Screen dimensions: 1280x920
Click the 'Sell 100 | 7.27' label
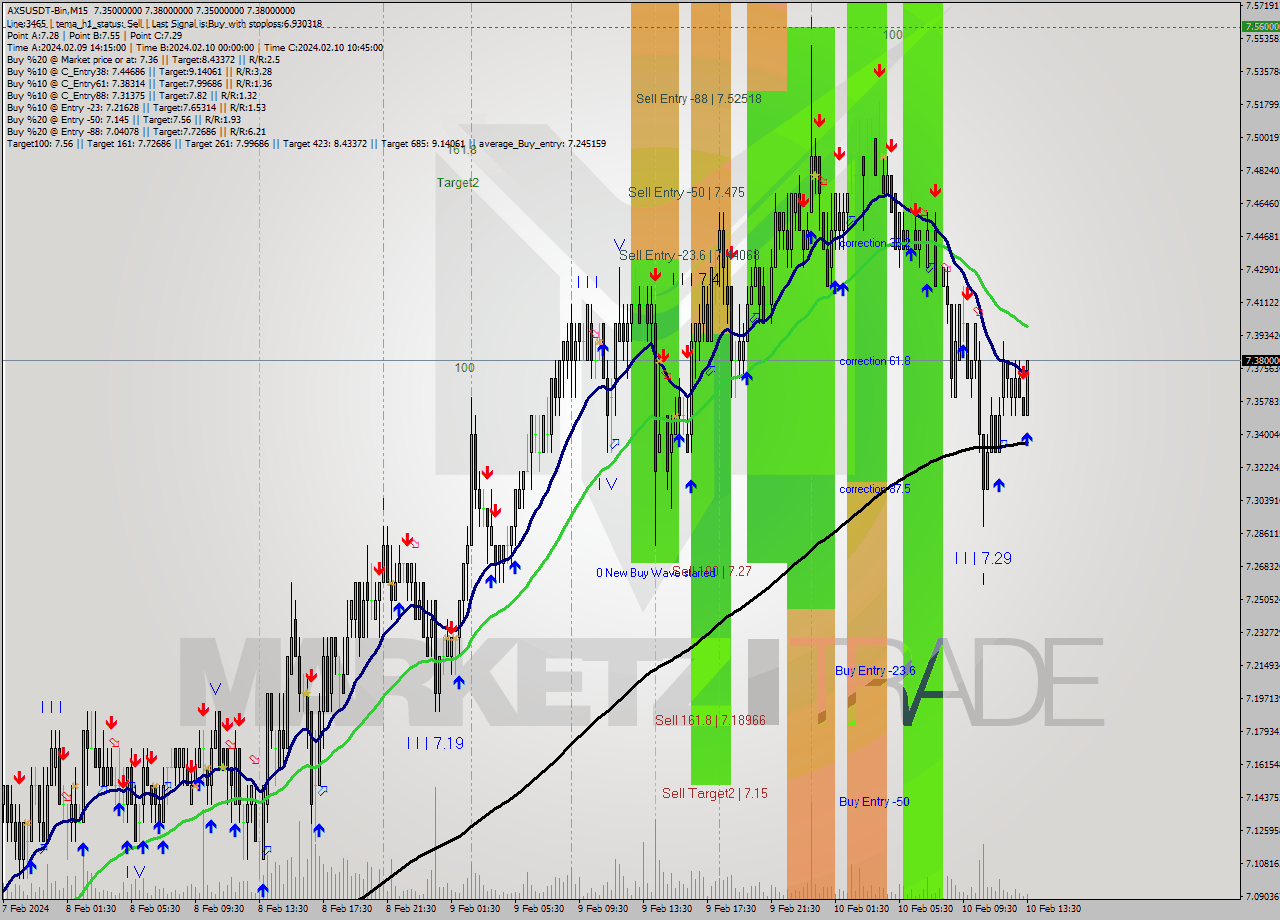point(711,571)
